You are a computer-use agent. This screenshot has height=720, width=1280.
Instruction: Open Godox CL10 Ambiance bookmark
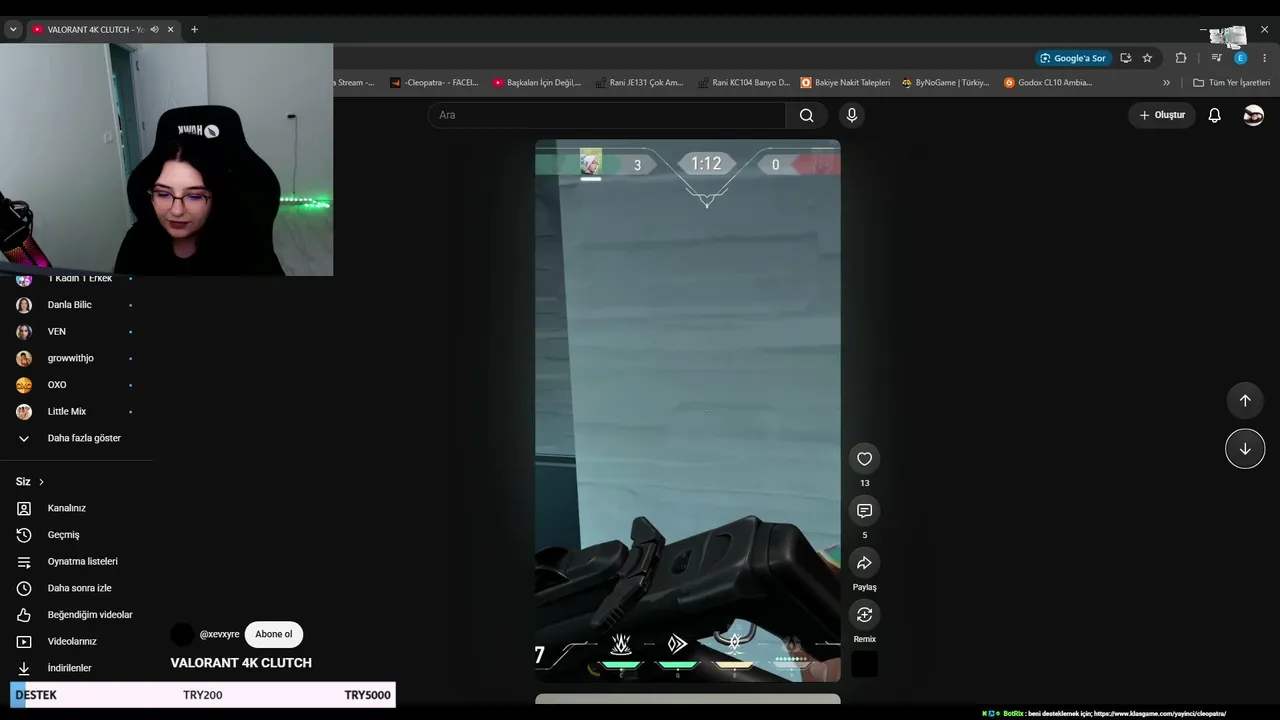pos(1048,83)
